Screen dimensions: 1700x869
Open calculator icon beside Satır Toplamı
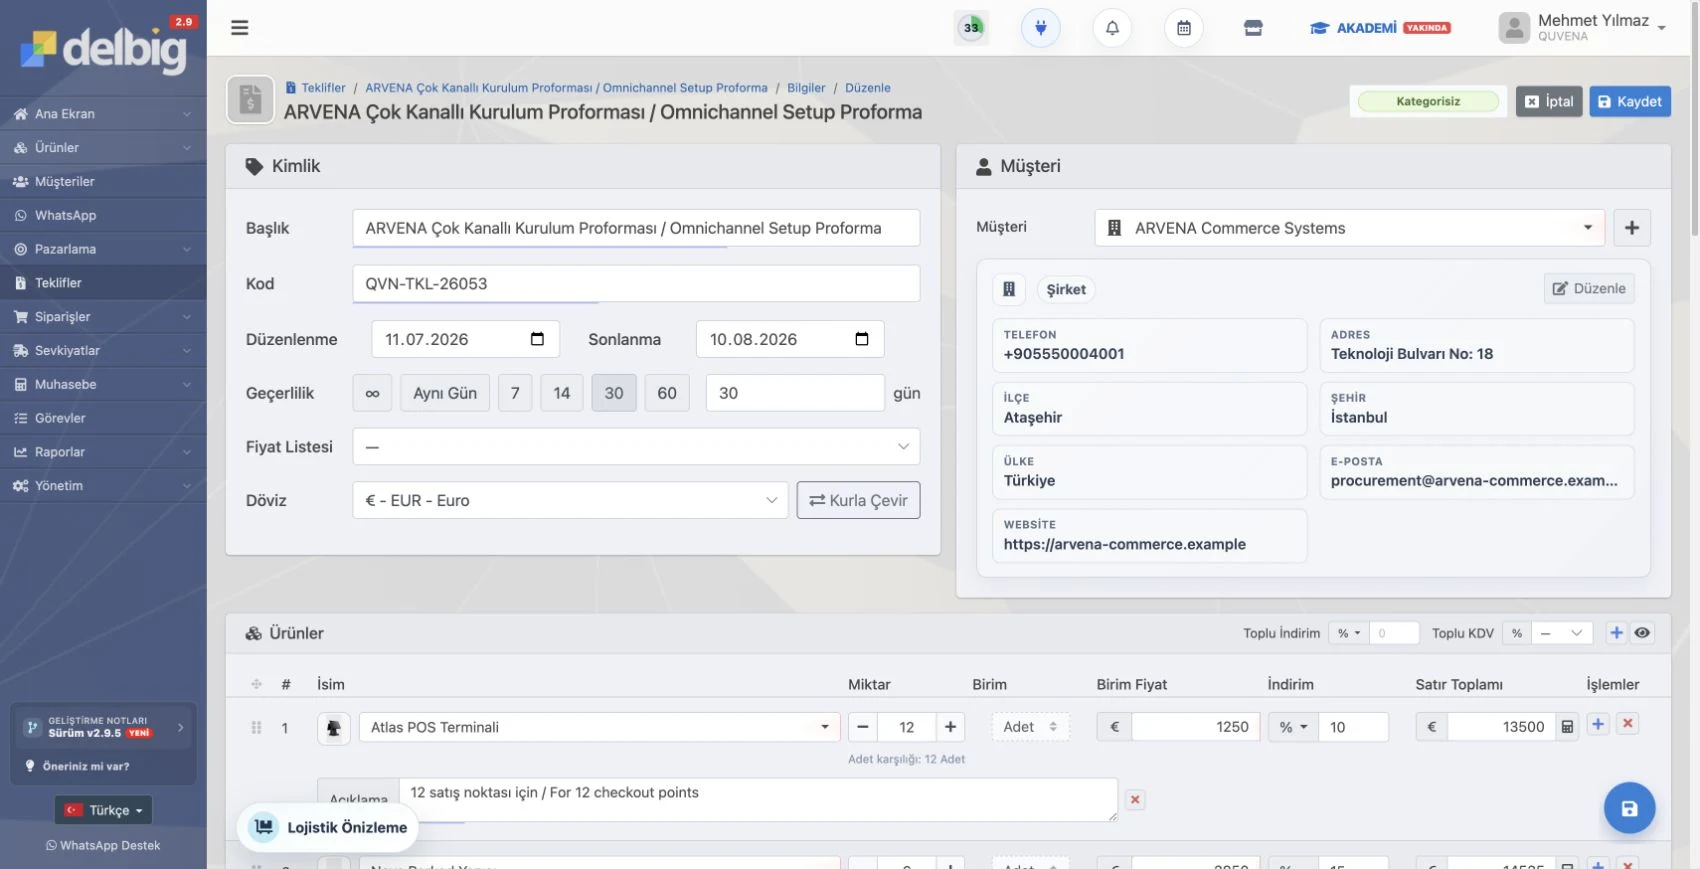(x=1568, y=727)
